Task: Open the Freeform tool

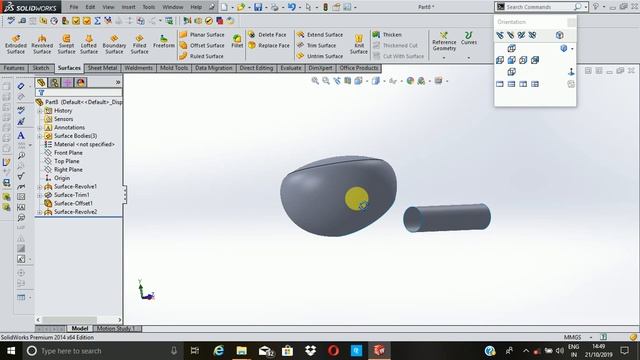Action: click(164, 42)
